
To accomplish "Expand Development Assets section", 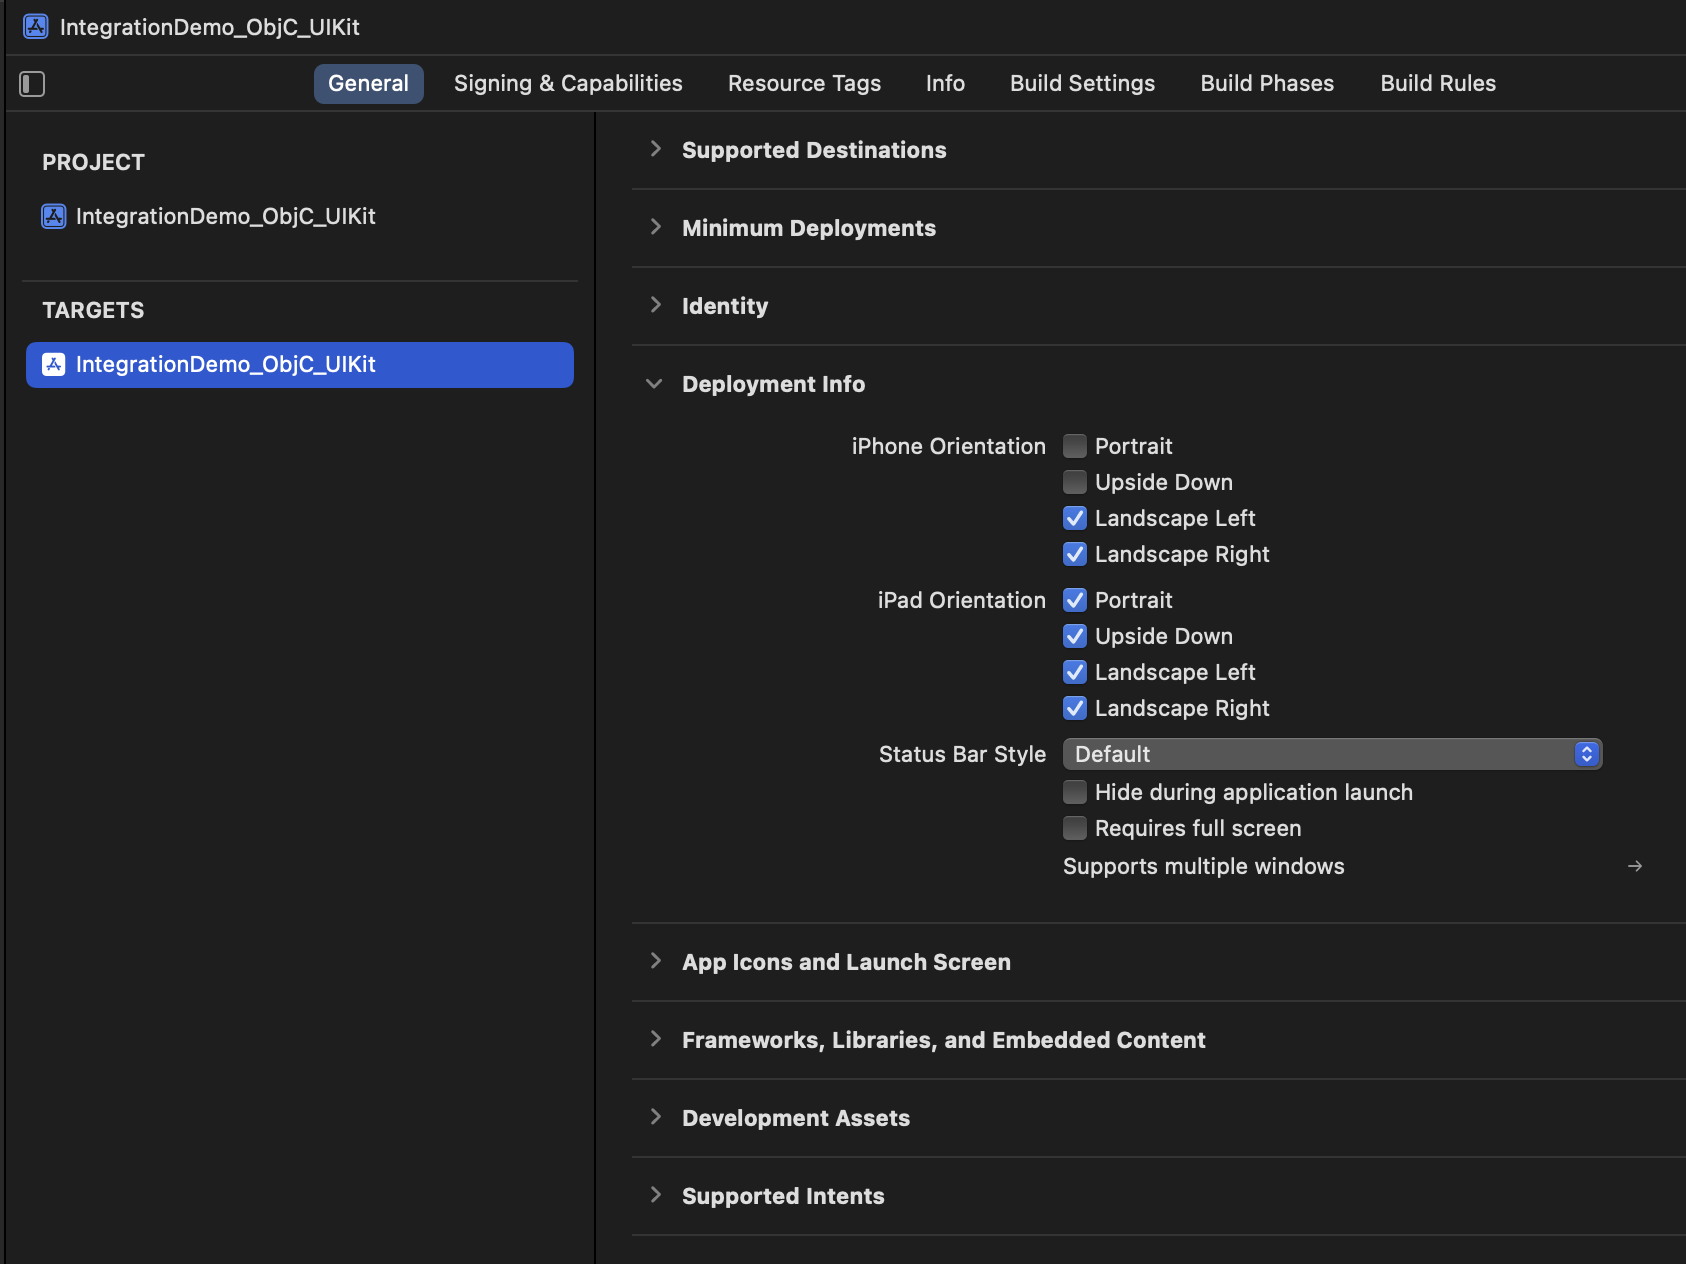I will [655, 1117].
